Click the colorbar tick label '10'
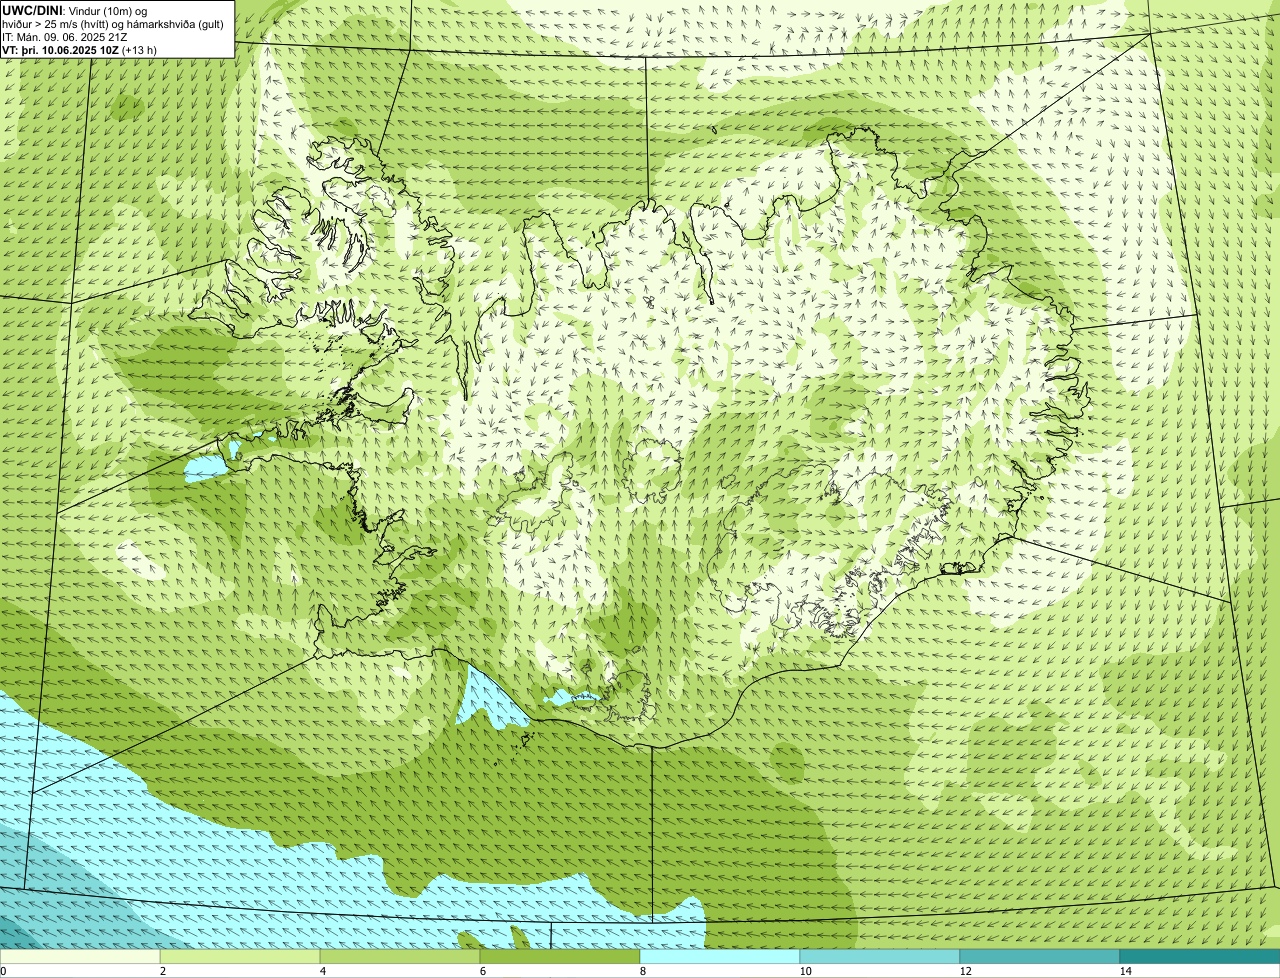The width and height of the screenshot is (1280, 978). [804, 971]
